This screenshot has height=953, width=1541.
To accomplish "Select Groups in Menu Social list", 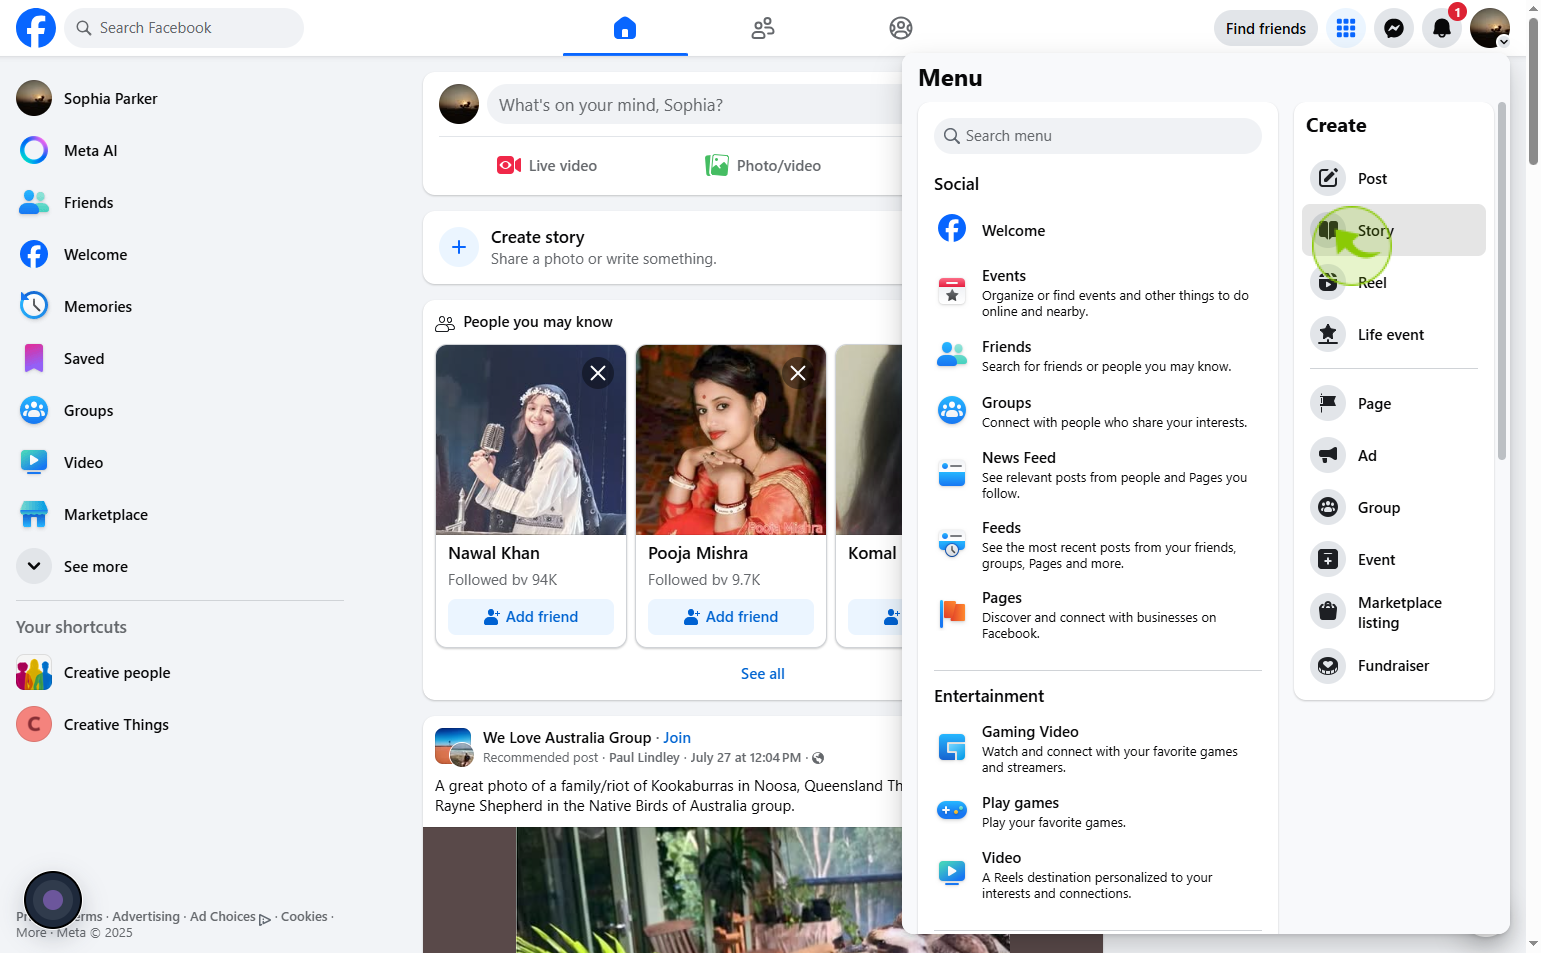I will pyautogui.click(x=1098, y=412).
